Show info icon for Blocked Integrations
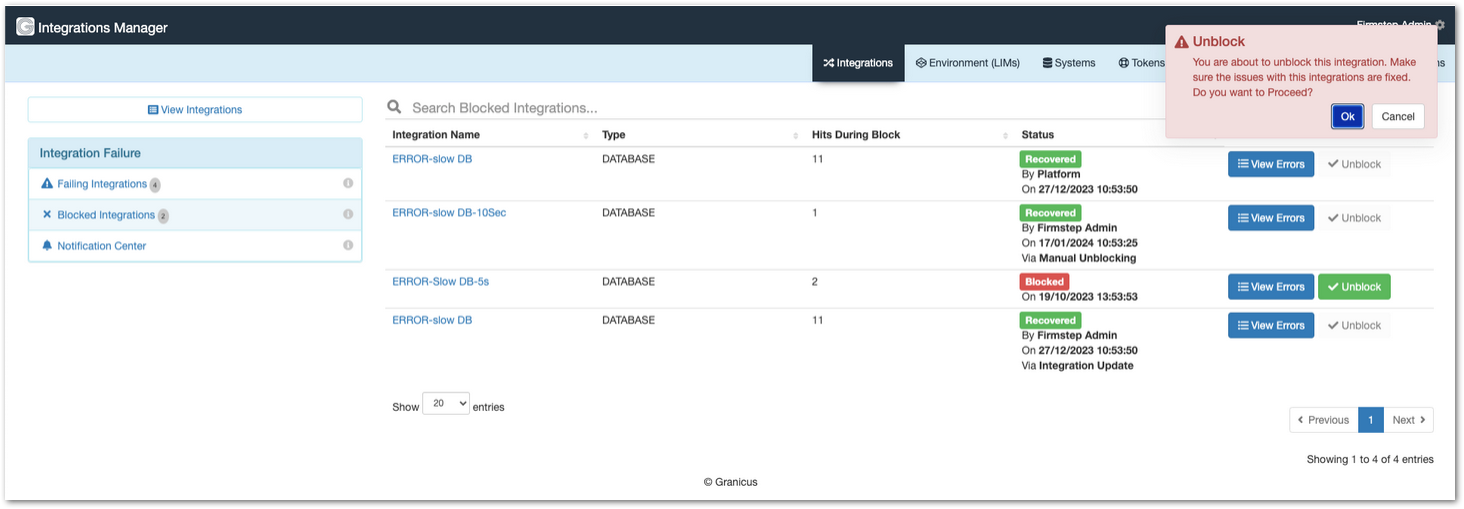The image size is (1464, 509). (348, 214)
